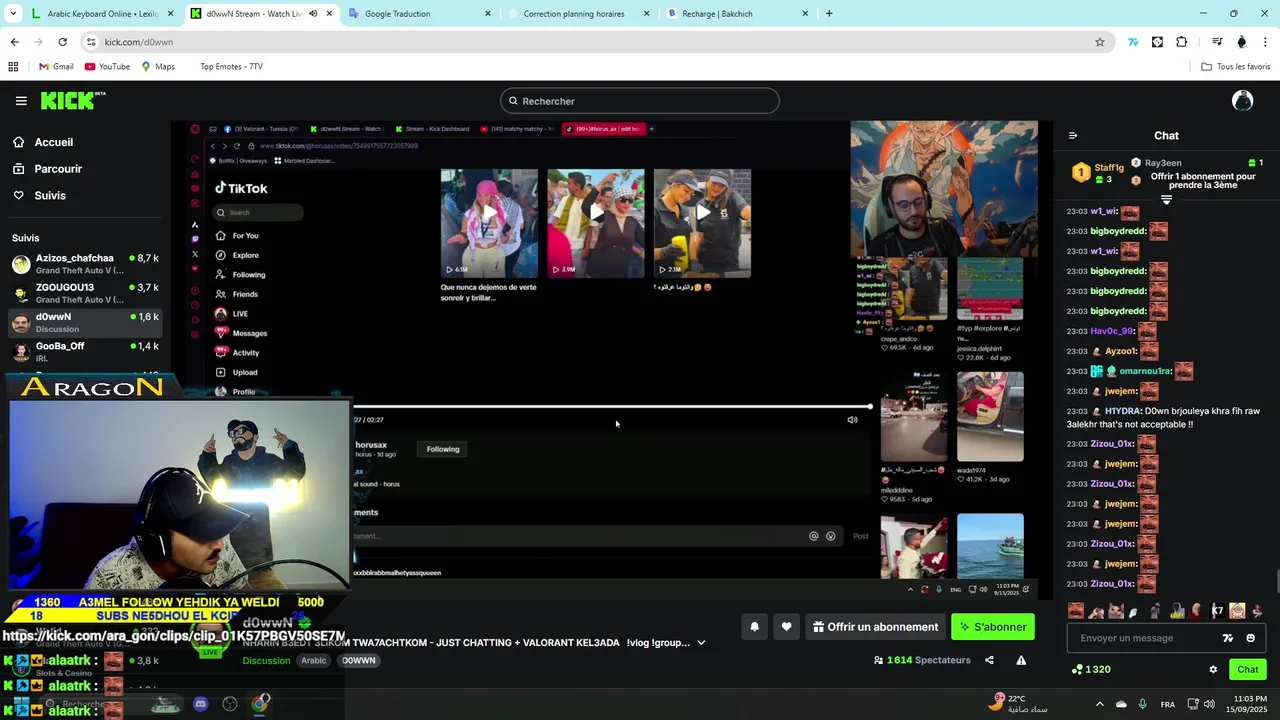Show hidden system tray icons chevron

(x=1099, y=704)
